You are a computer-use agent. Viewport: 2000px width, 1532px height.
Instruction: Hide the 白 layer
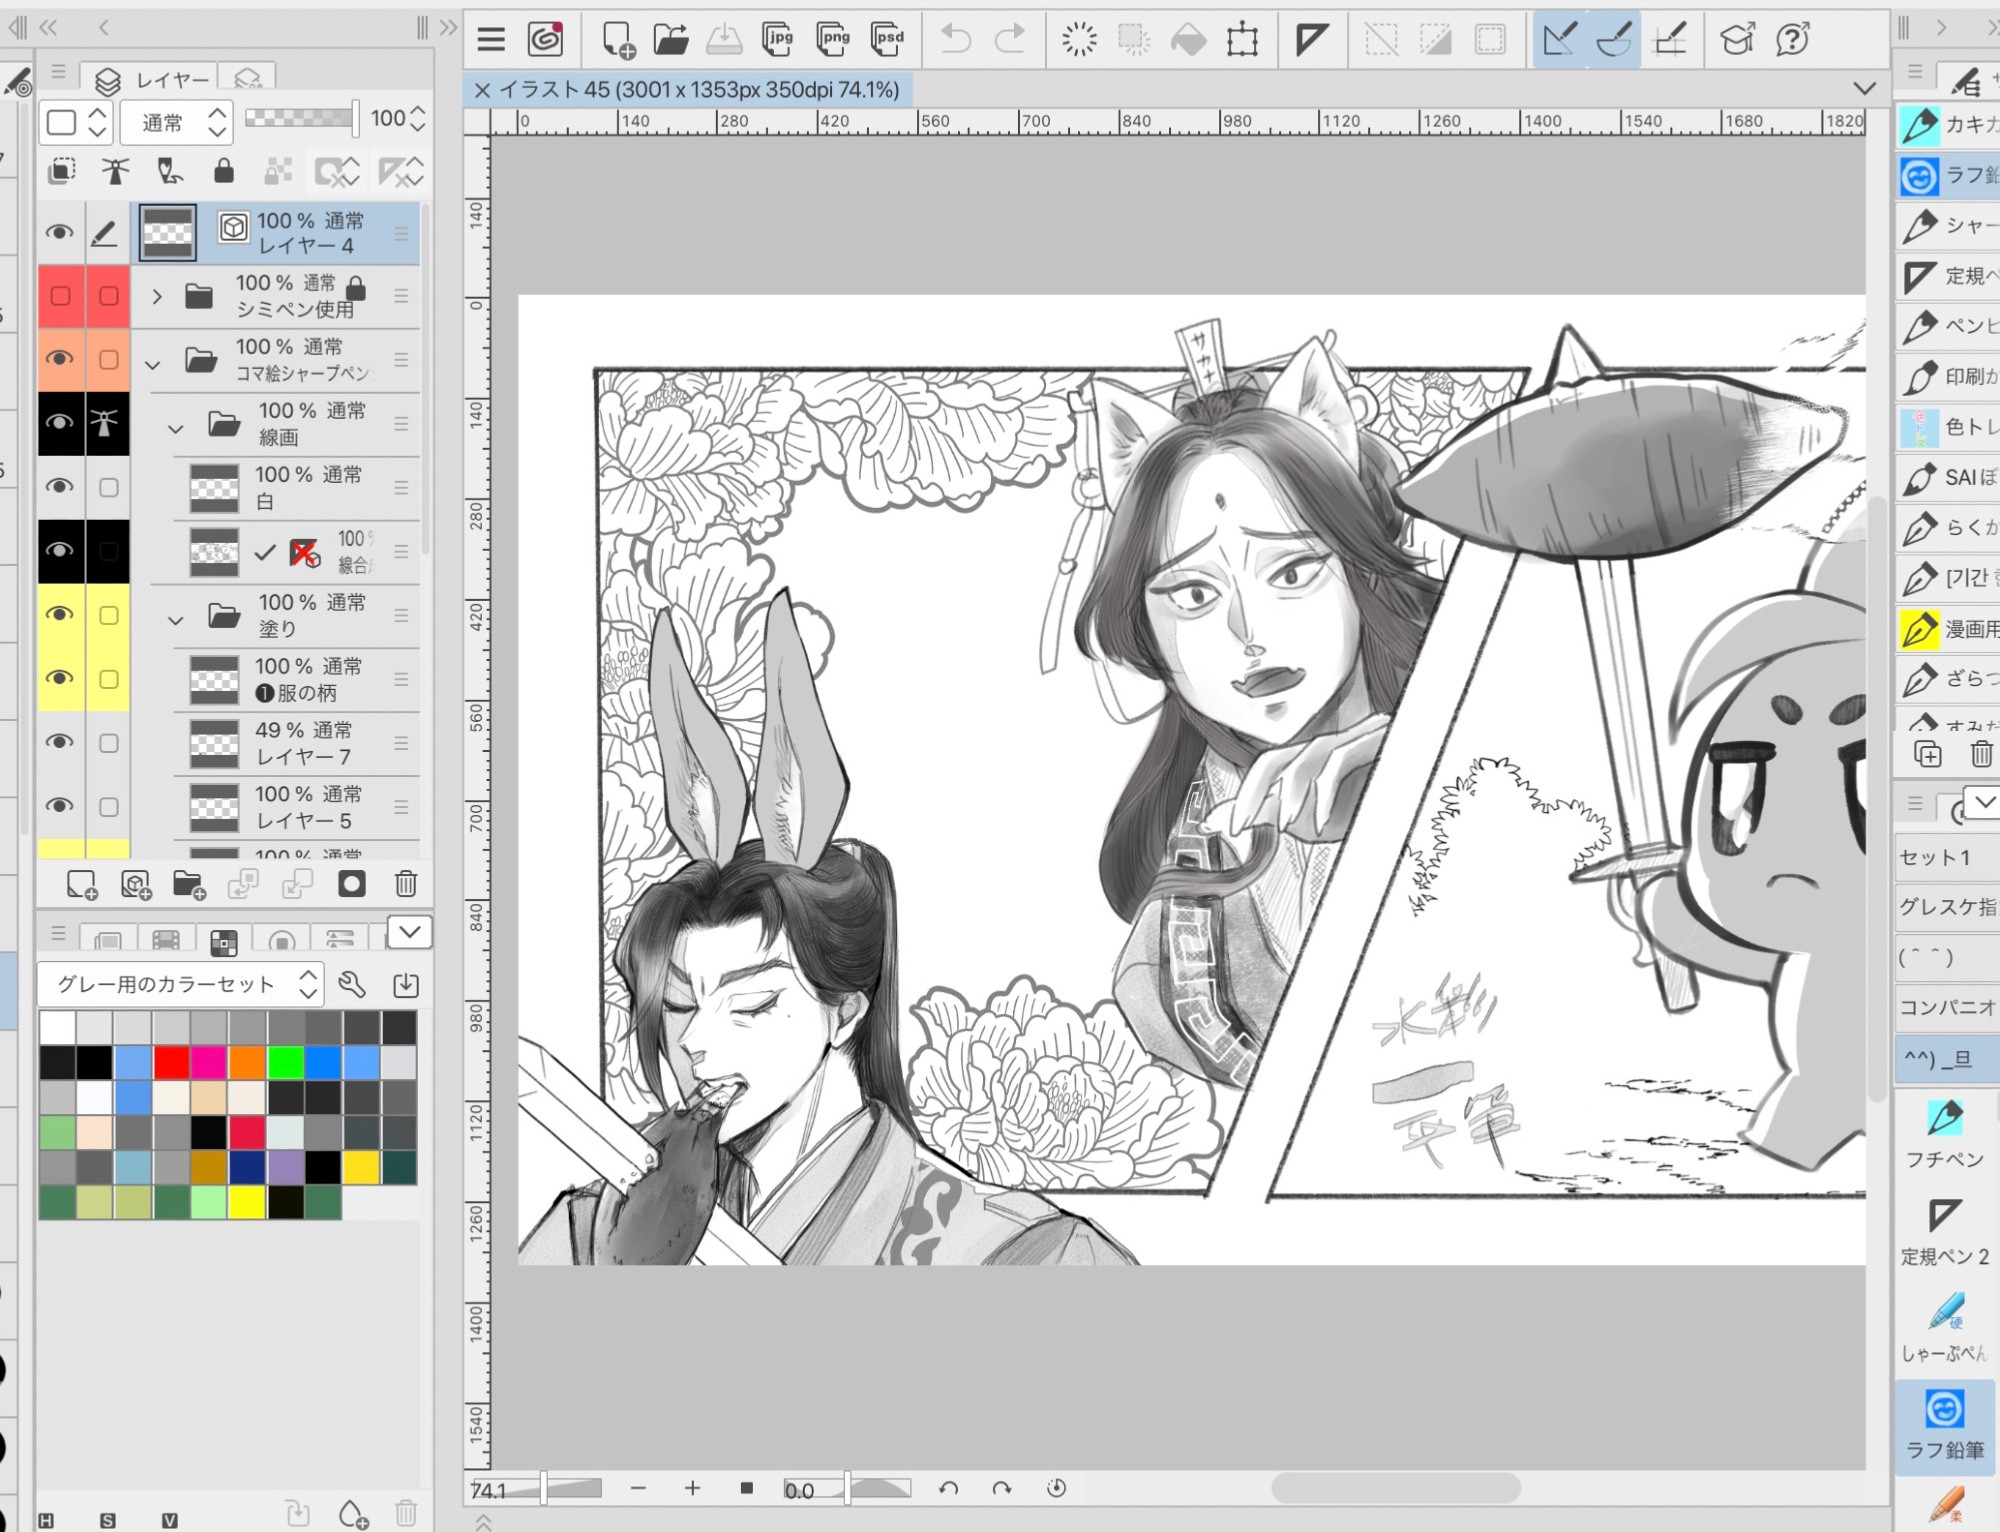click(60, 487)
